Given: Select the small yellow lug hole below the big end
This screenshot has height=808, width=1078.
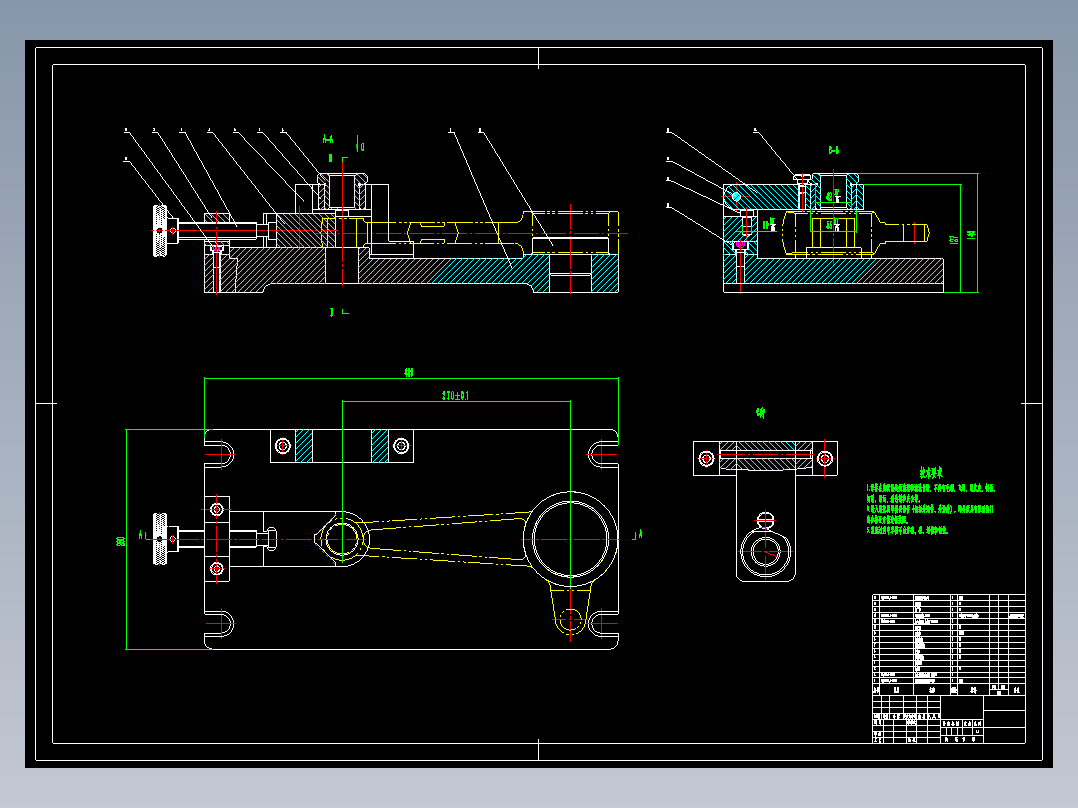Looking at the screenshot, I should 571,620.
